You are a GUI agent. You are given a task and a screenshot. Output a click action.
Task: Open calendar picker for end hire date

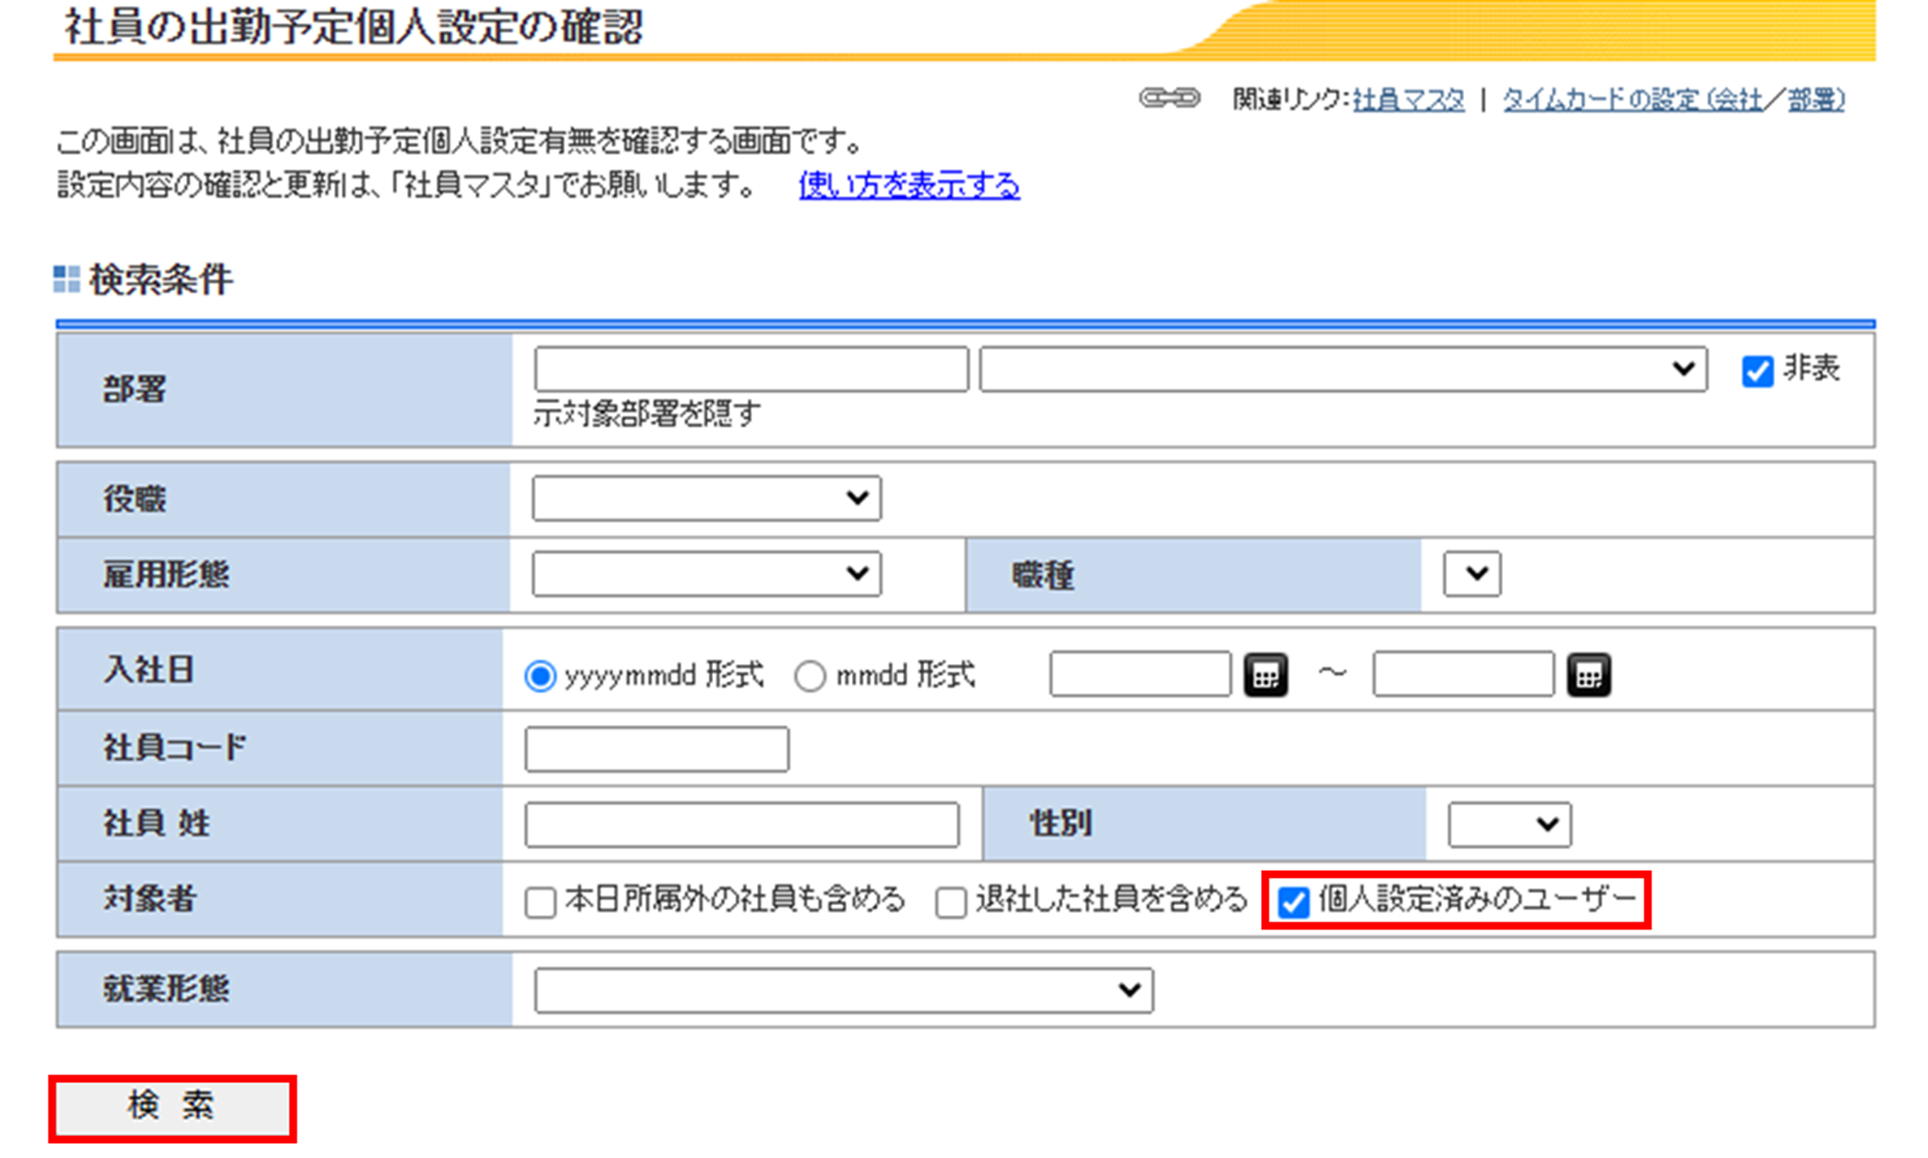1588,675
